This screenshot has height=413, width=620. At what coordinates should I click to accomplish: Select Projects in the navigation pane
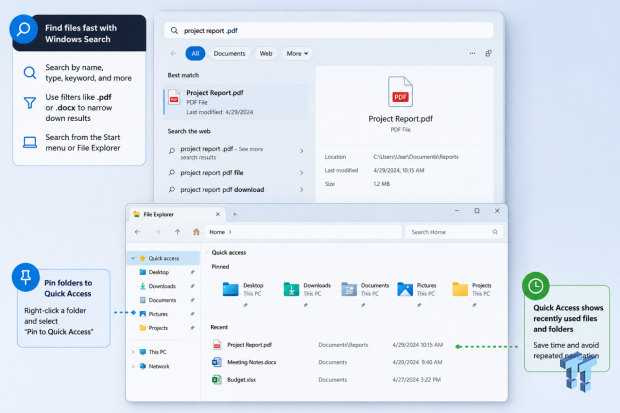[x=158, y=328]
